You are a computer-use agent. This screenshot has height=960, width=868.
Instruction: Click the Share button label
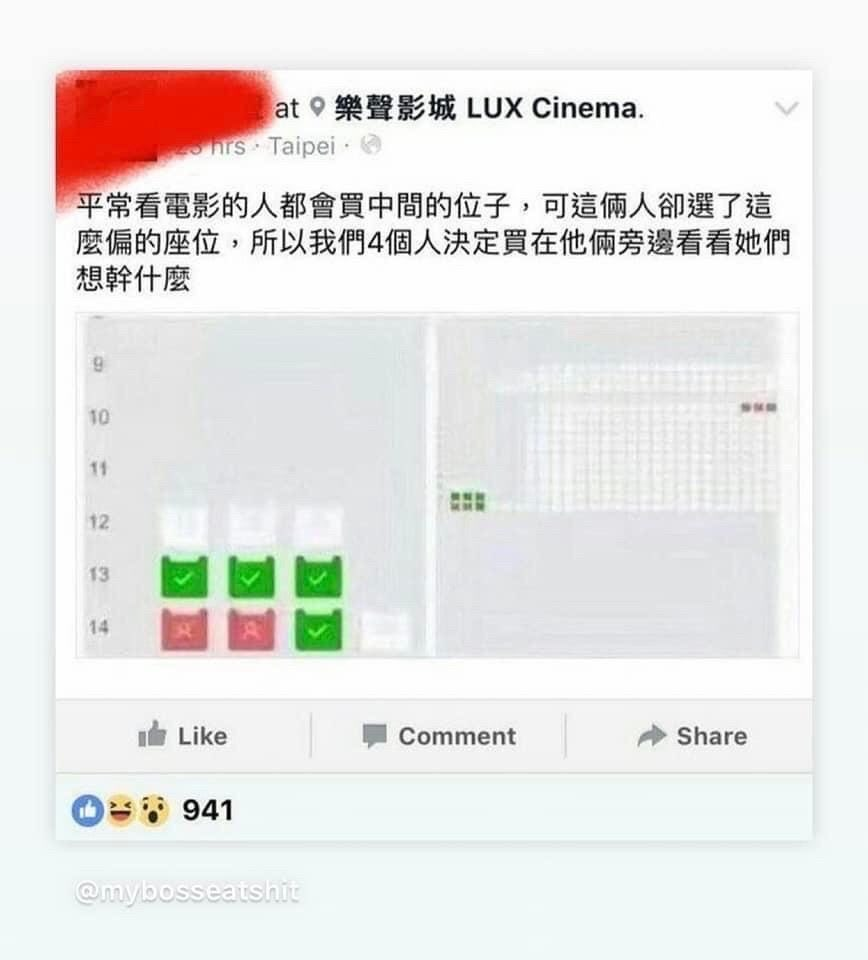pos(712,736)
